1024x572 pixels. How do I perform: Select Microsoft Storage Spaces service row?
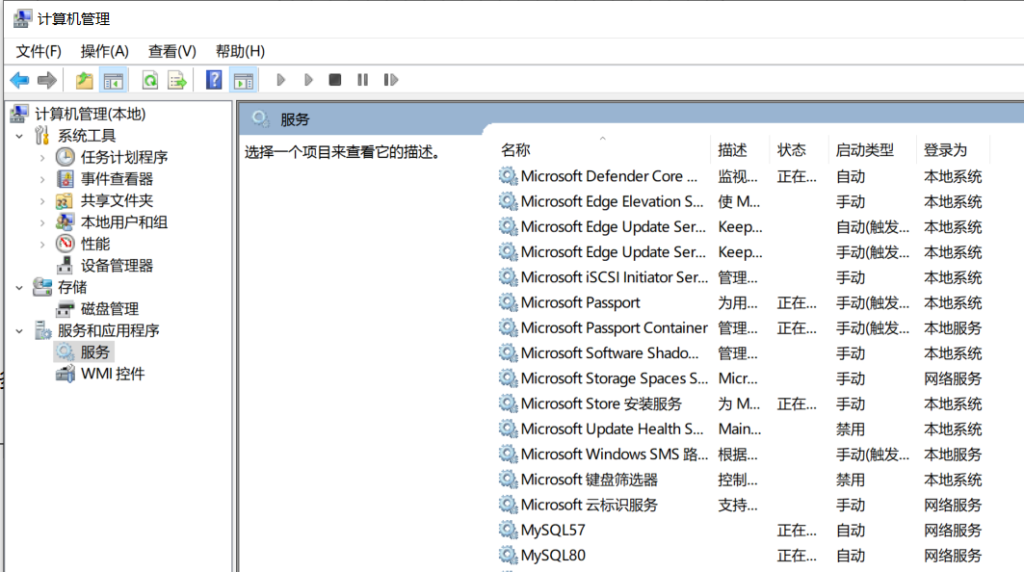pos(741,378)
